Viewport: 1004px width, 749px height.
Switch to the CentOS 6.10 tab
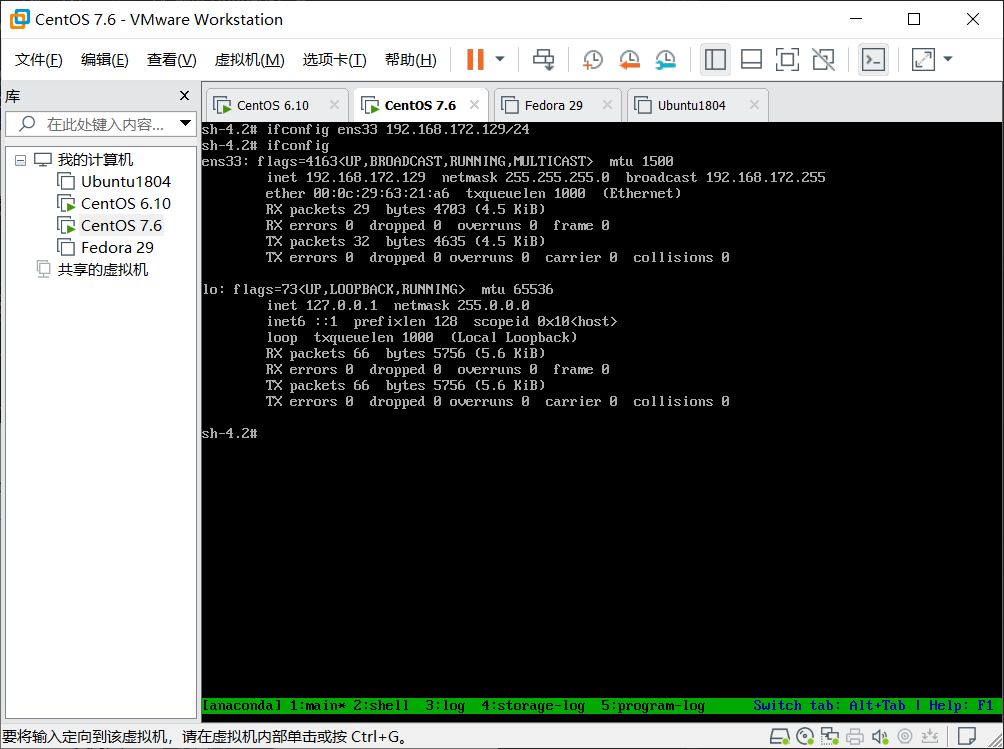coord(277,105)
